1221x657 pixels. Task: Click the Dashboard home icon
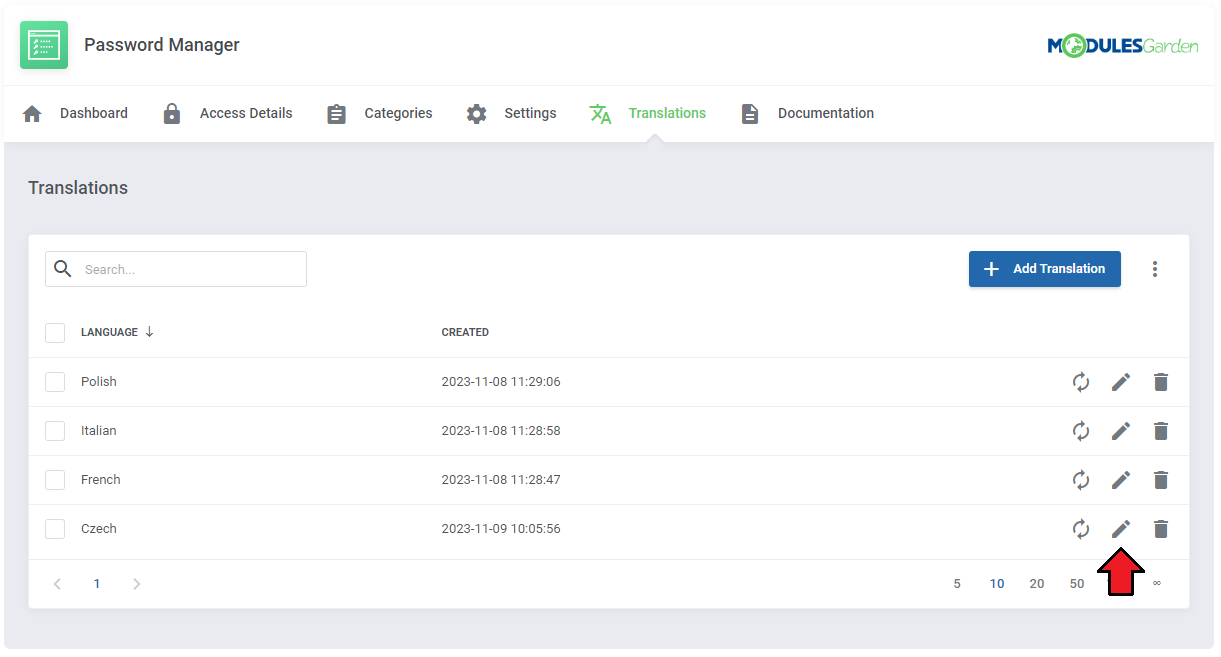32,114
